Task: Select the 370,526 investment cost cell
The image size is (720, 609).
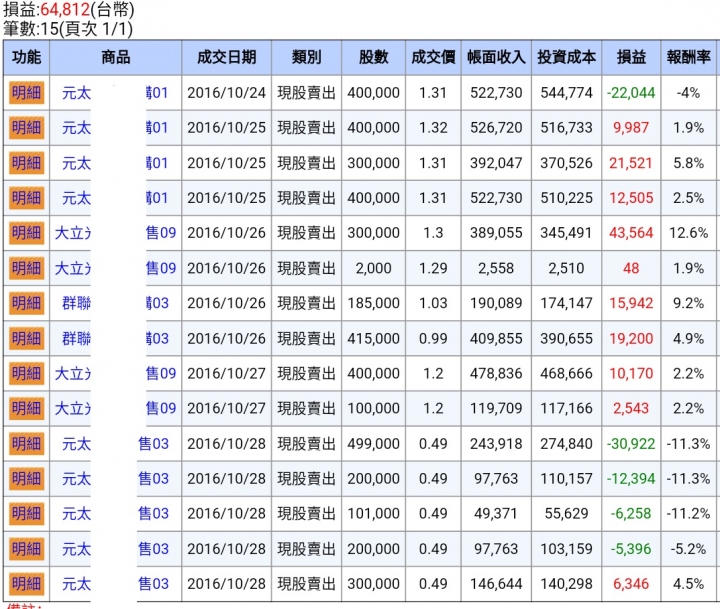Action: click(566, 163)
